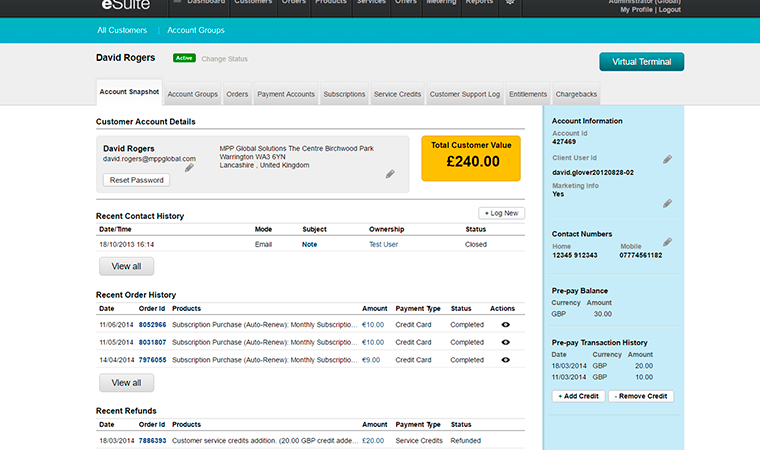Edit Contact Numbers with pencil icon

(x=667, y=242)
